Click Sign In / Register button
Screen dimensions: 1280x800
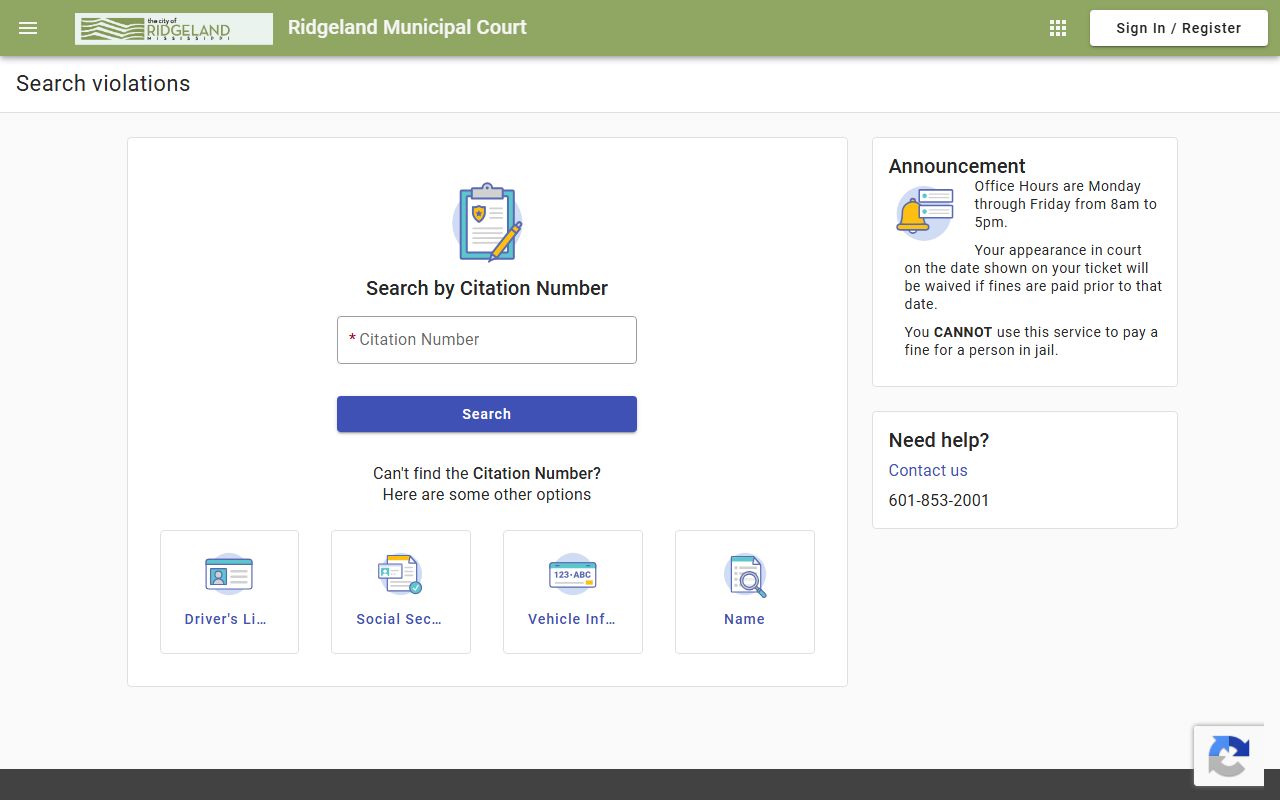(1179, 28)
